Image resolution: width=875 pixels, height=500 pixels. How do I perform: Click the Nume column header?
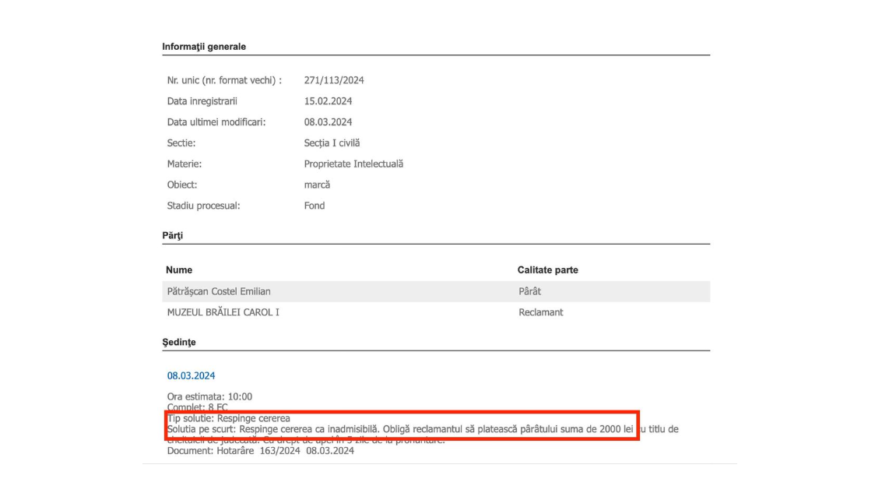(178, 270)
